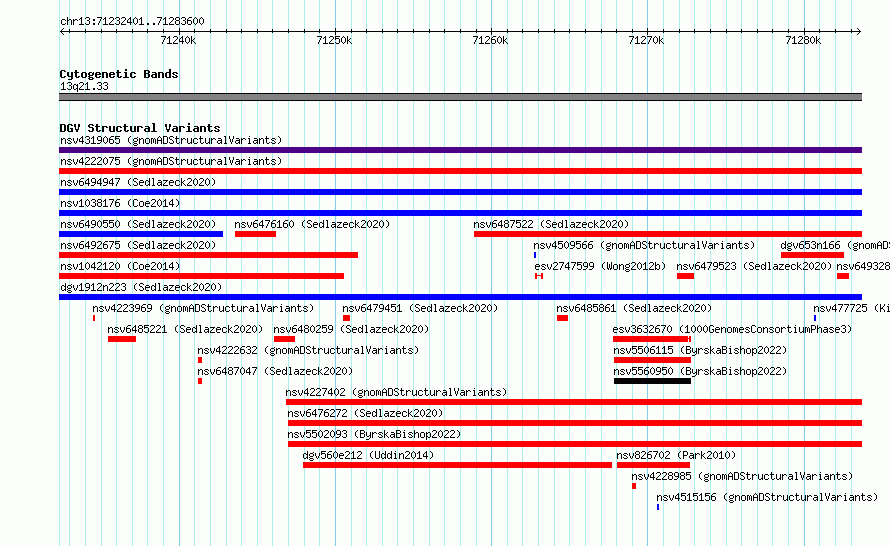Open nsv6485221 (Sedlazeck2020) label

pos(185,329)
